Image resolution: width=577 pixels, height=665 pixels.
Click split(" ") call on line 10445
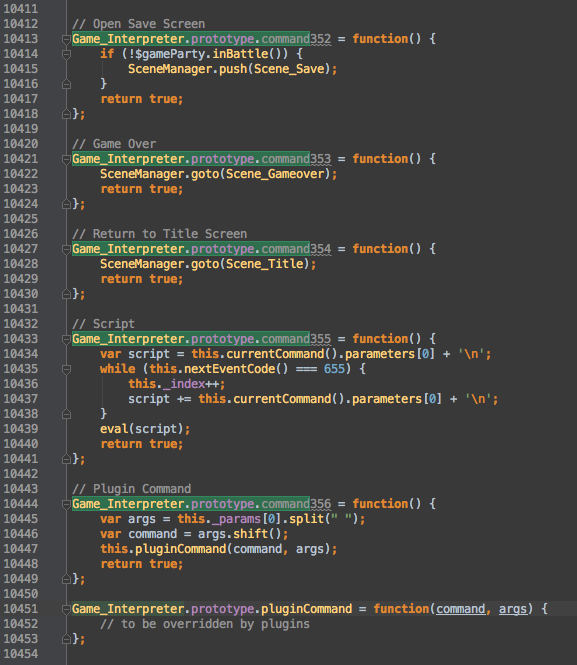(324, 519)
